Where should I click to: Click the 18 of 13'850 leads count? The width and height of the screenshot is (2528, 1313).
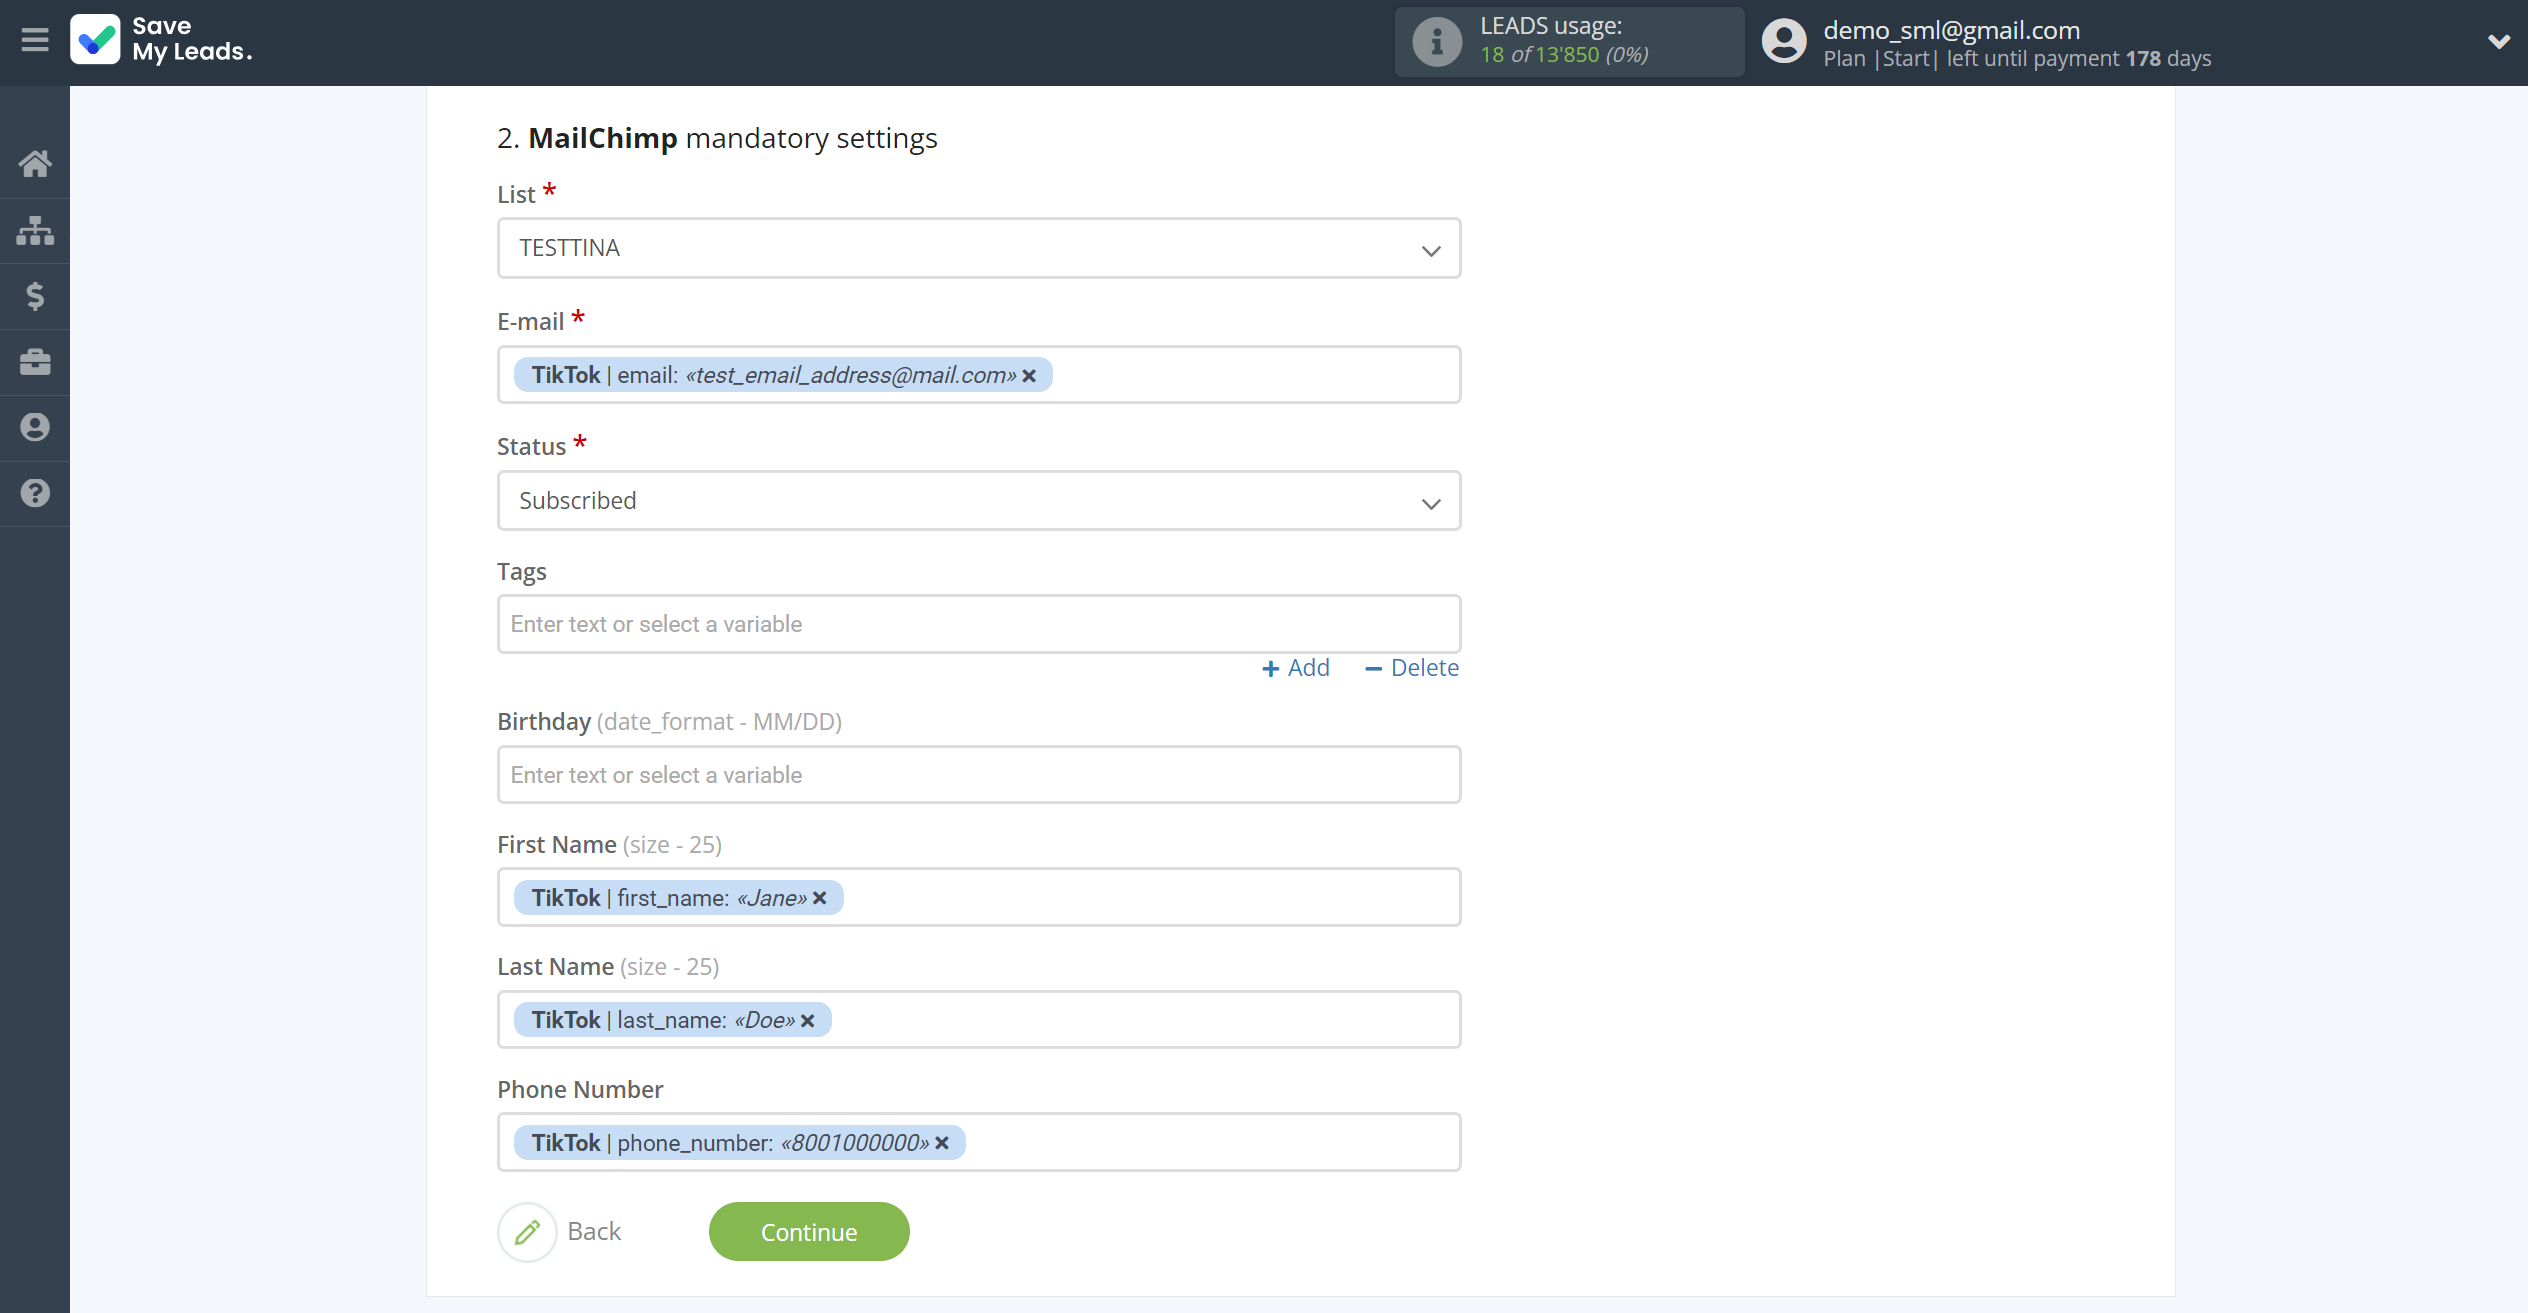point(1564,55)
